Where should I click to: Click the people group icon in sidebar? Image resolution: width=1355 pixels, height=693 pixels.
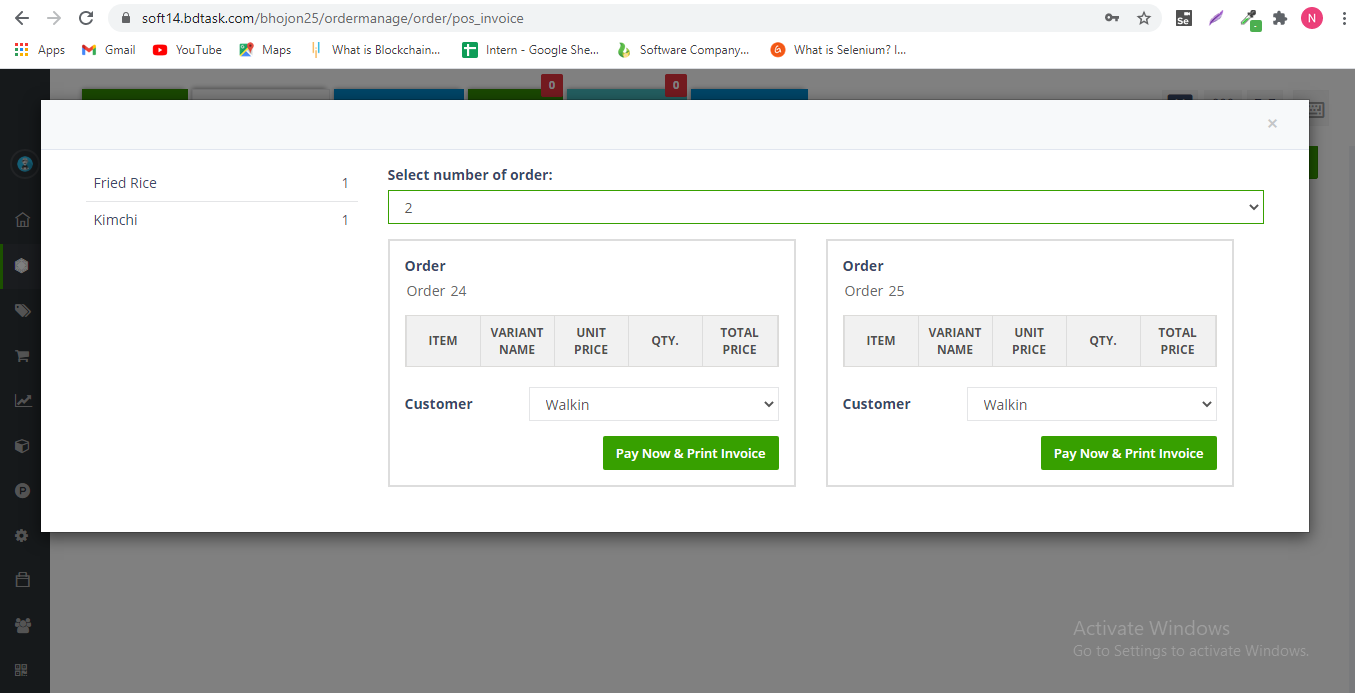[22, 626]
